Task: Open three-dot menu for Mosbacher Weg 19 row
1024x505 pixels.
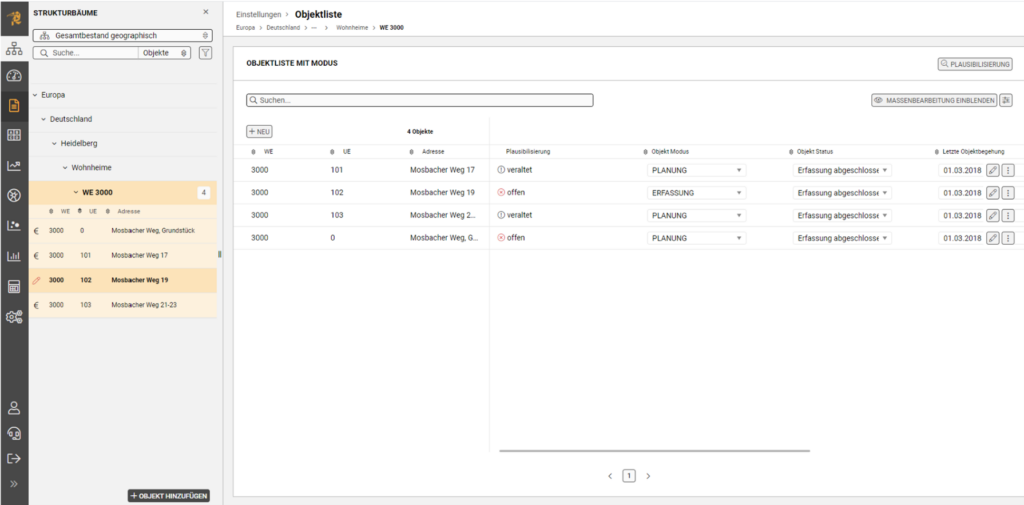Action: point(1008,192)
